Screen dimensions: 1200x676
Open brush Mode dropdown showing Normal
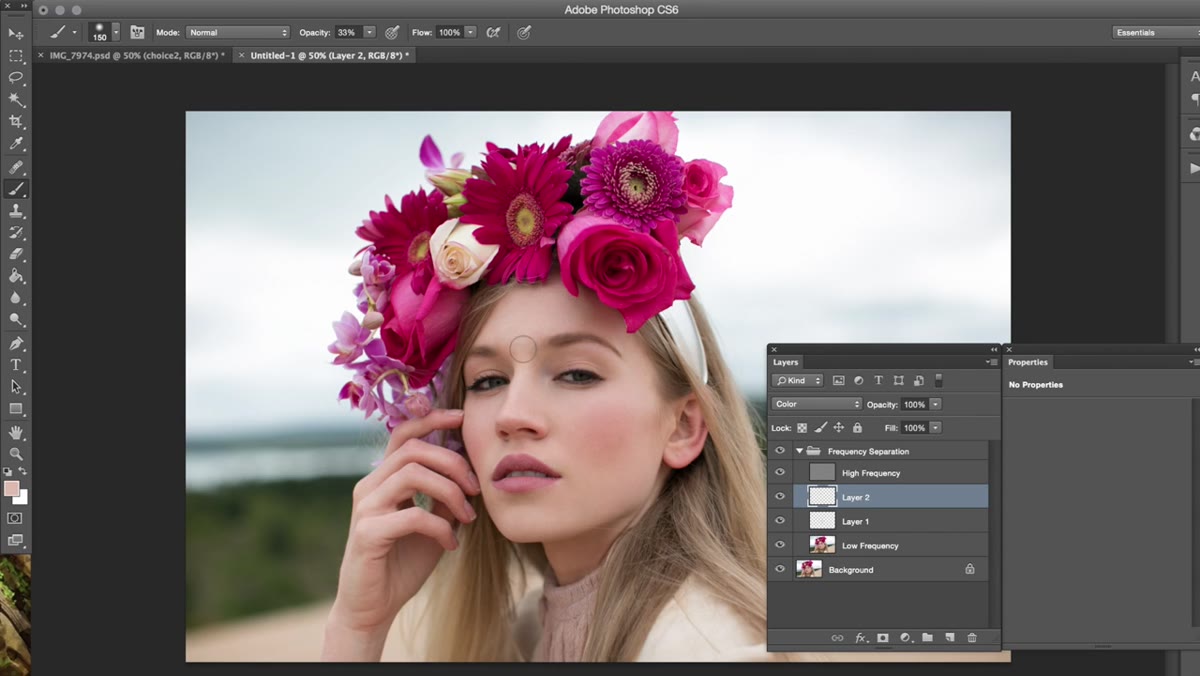[237, 33]
